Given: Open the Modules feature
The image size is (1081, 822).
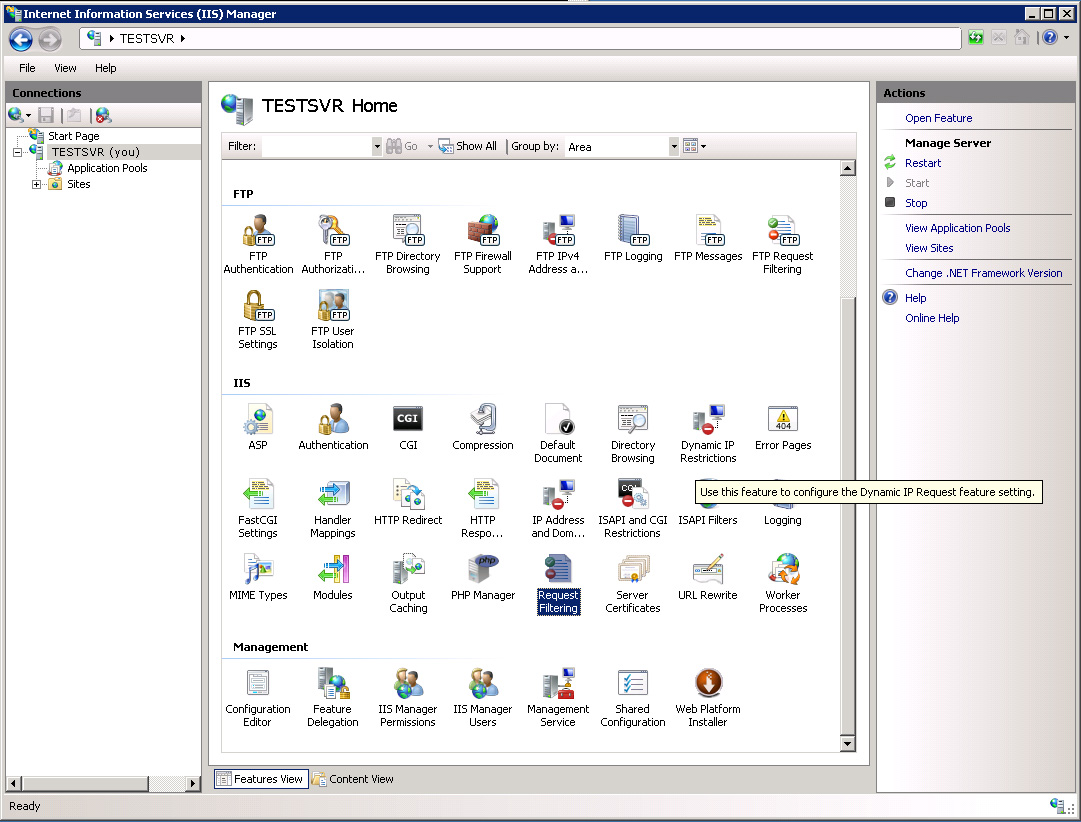Looking at the screenshot, I should tap(333, 577).
